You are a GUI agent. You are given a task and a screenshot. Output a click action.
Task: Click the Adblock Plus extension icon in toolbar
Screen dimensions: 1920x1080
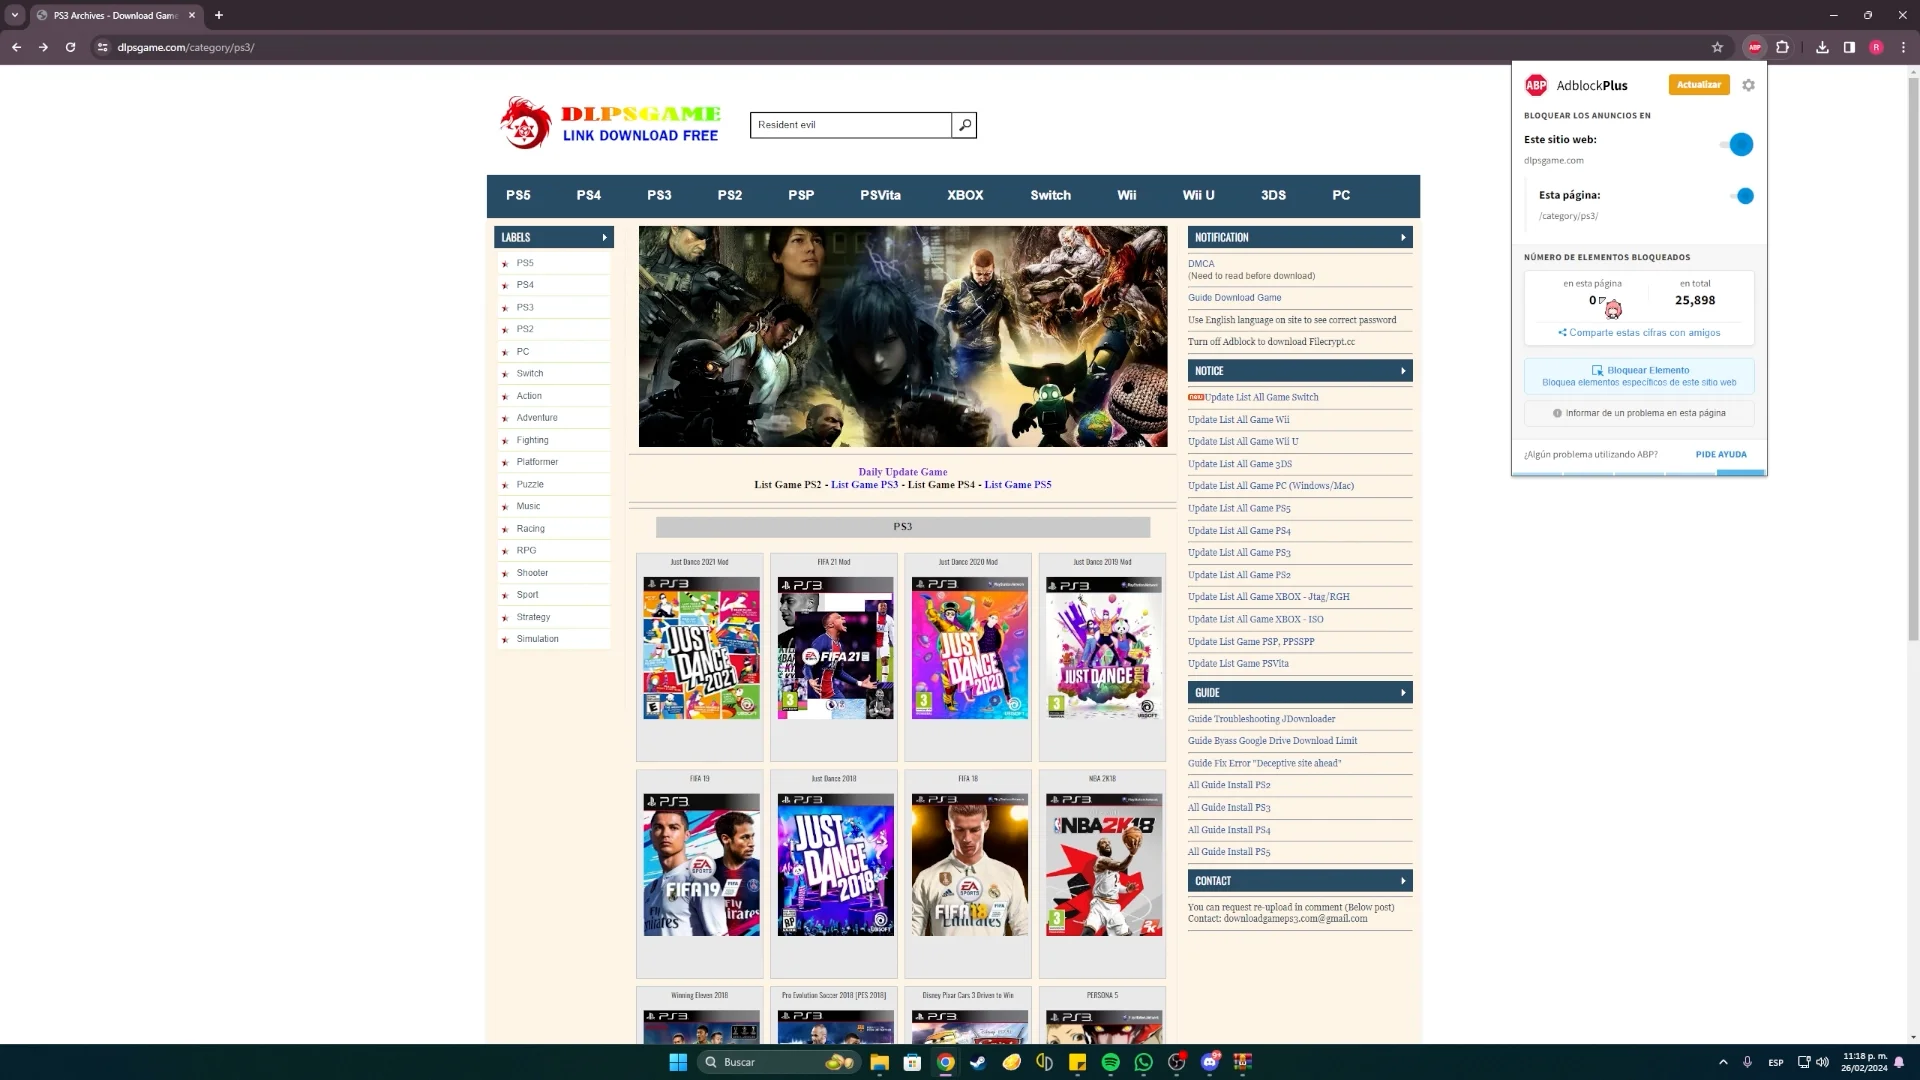[x=1754, y=47]
